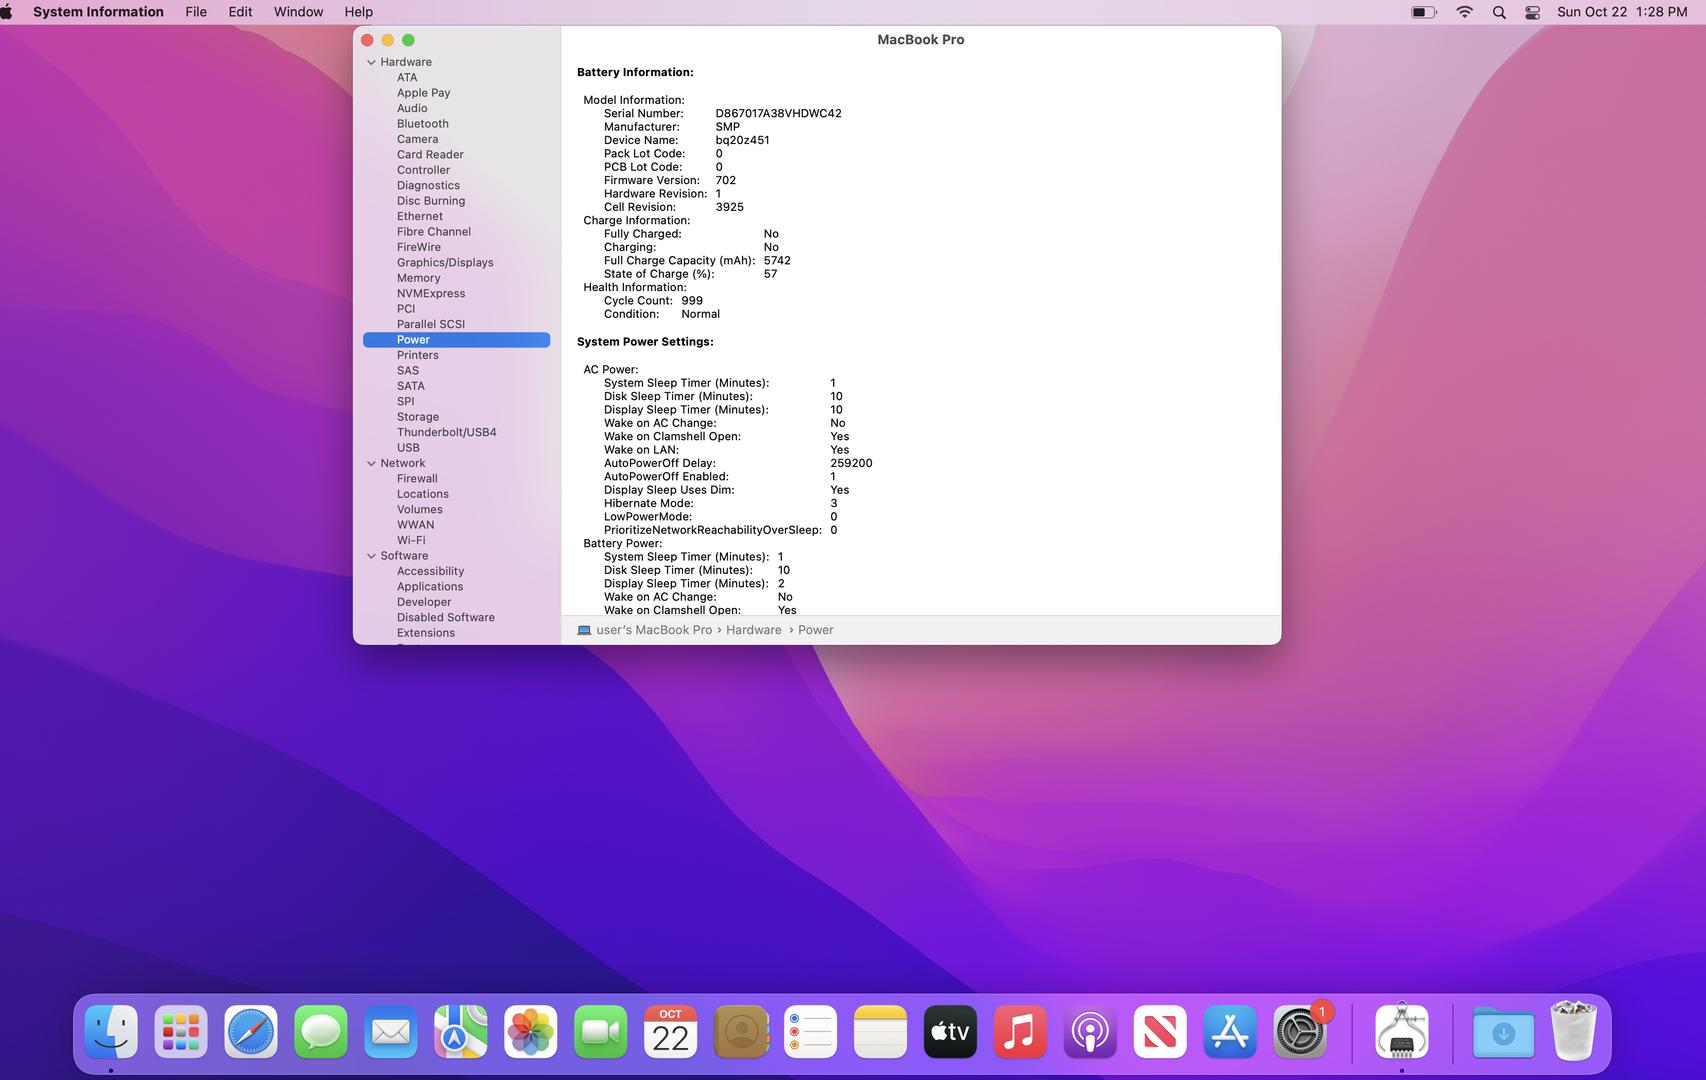Open the Photos app in Dock
1706x1080 pixels.
[530, 1032]
